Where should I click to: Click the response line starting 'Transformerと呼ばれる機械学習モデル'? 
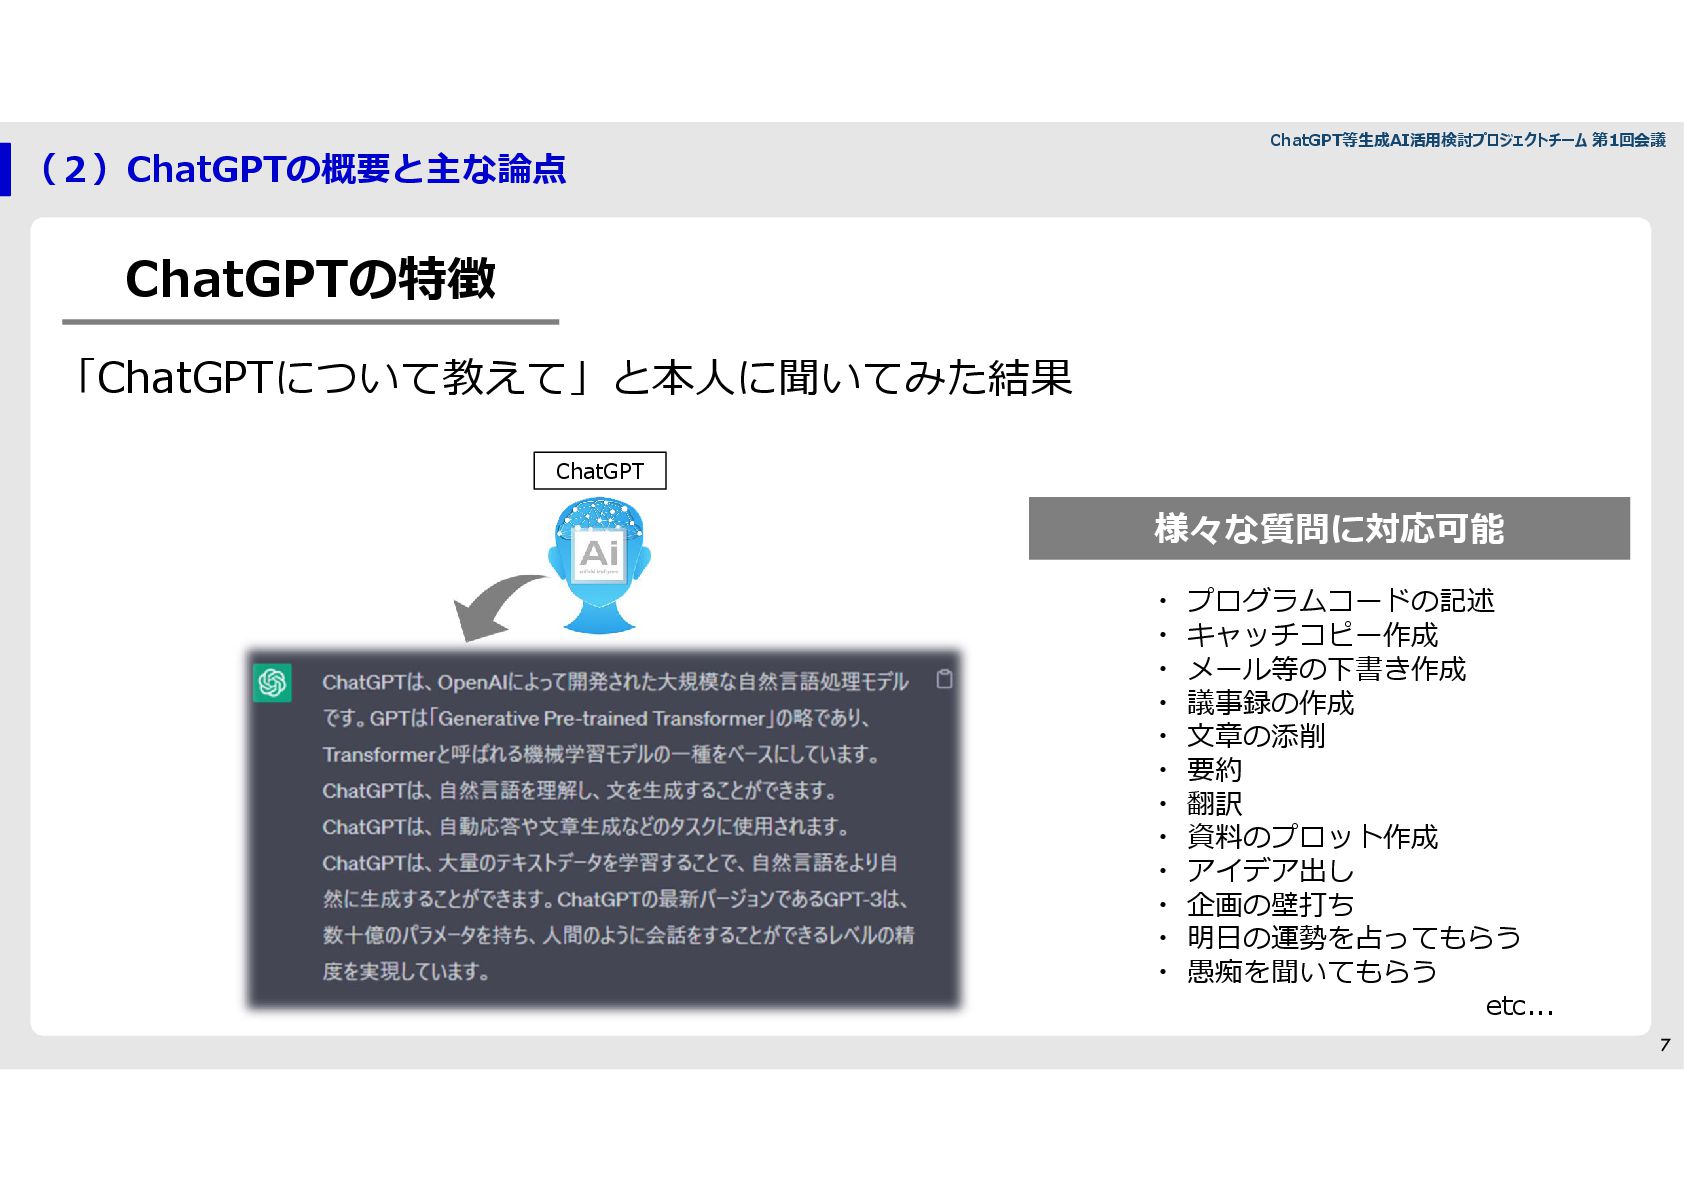601,754
